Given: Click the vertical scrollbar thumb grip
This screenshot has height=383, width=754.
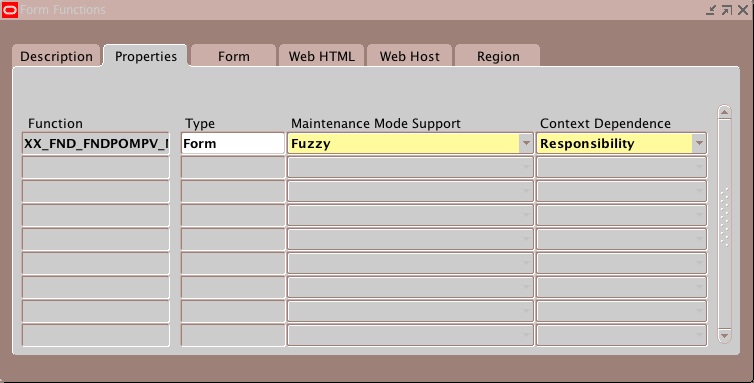Looking at the screenshot, I should [725, 217].
